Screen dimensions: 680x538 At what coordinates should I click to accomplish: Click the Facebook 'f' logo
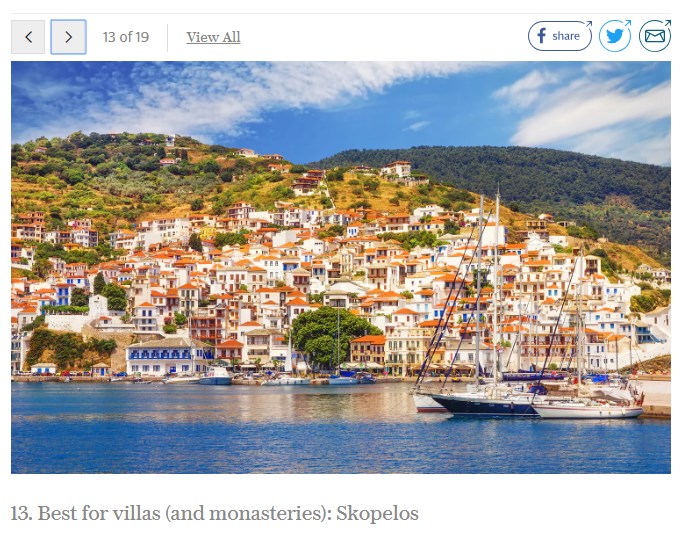point(541,36)
